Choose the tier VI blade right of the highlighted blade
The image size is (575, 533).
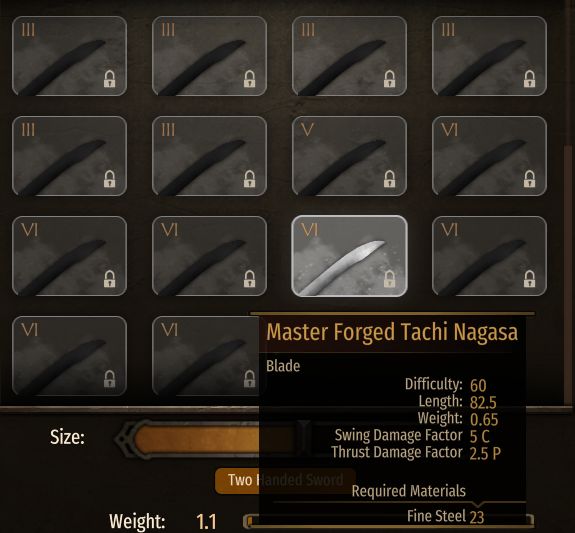[x=489, y=256]
